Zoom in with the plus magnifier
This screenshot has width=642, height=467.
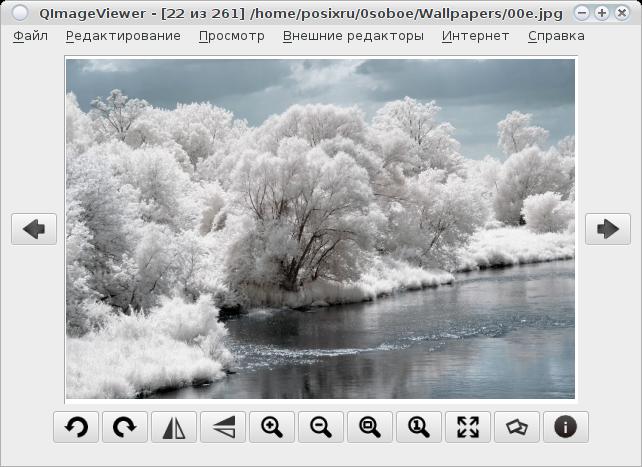pyautogui.click(x=272, y=427)
